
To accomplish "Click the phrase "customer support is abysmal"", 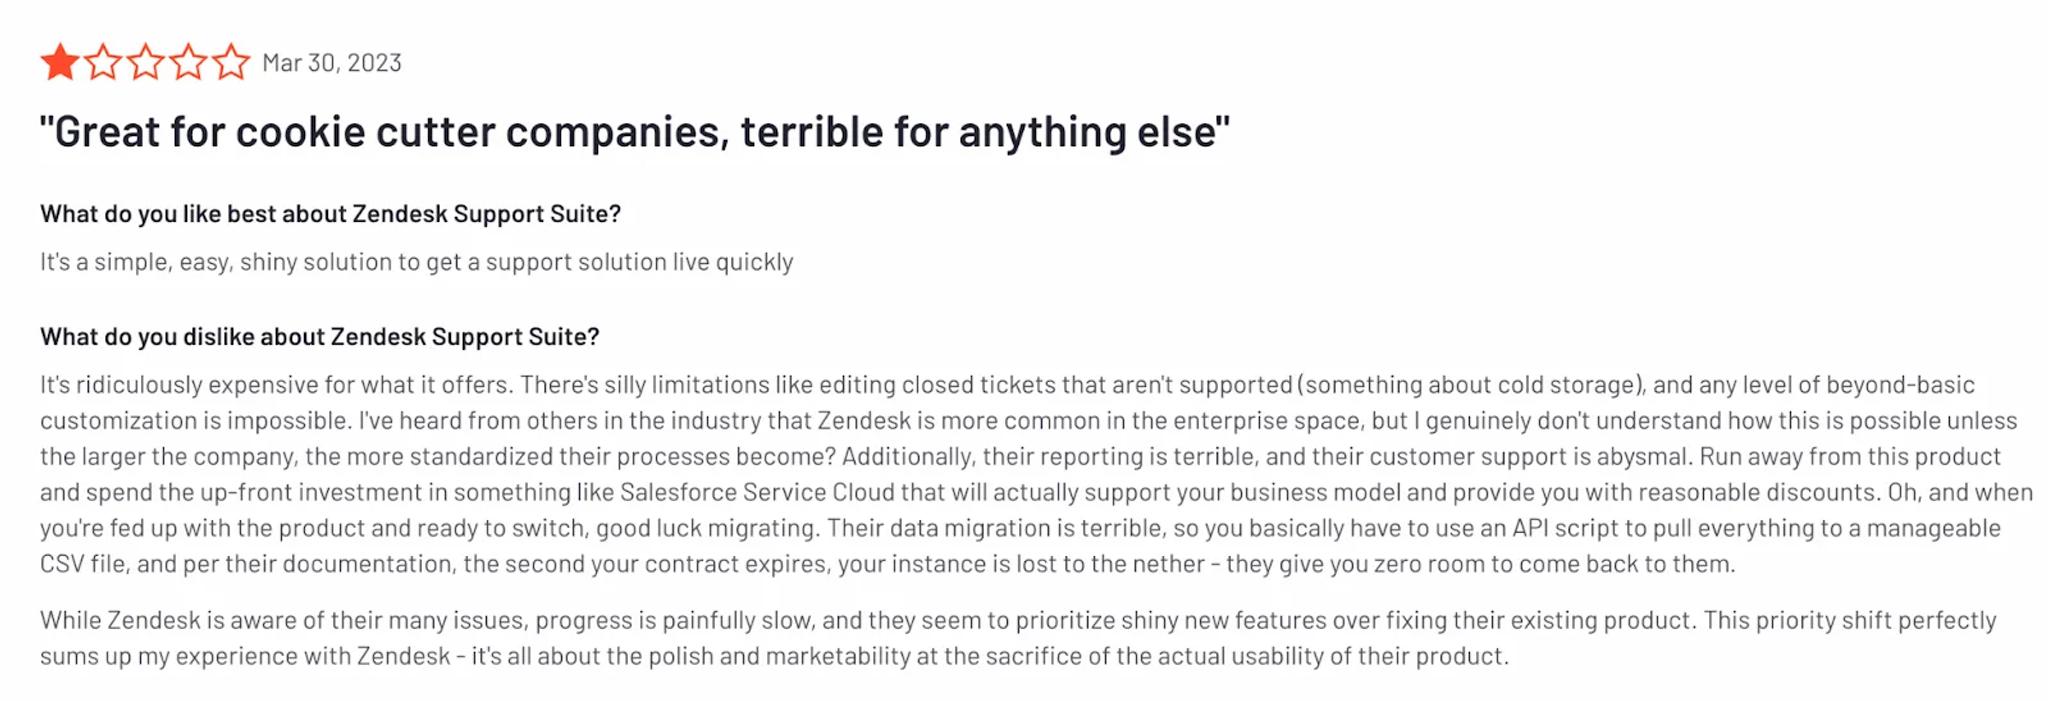I will tap(1529, 457).
